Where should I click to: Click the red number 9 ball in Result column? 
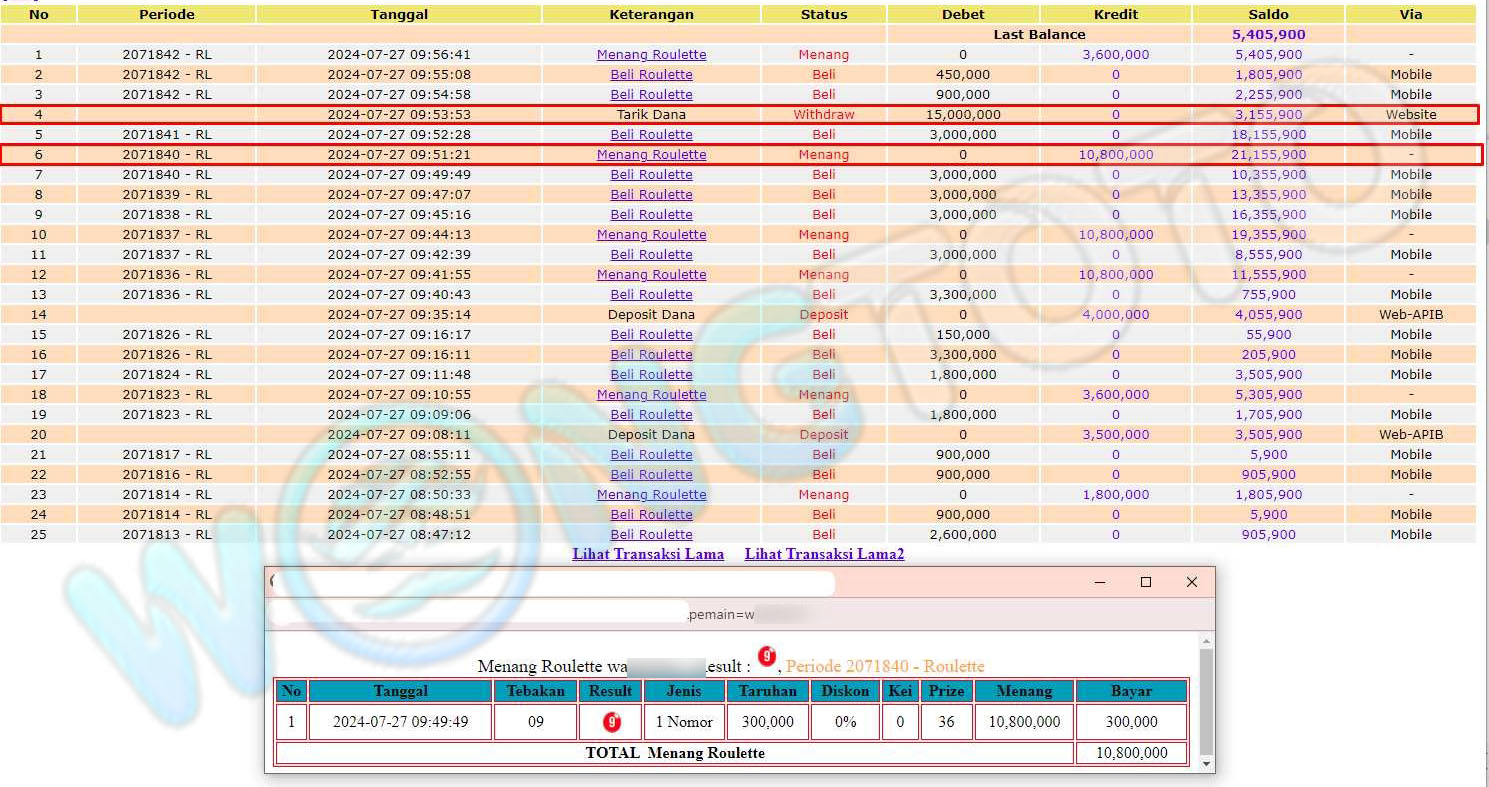pyautogui.click(x=611, y=721)
